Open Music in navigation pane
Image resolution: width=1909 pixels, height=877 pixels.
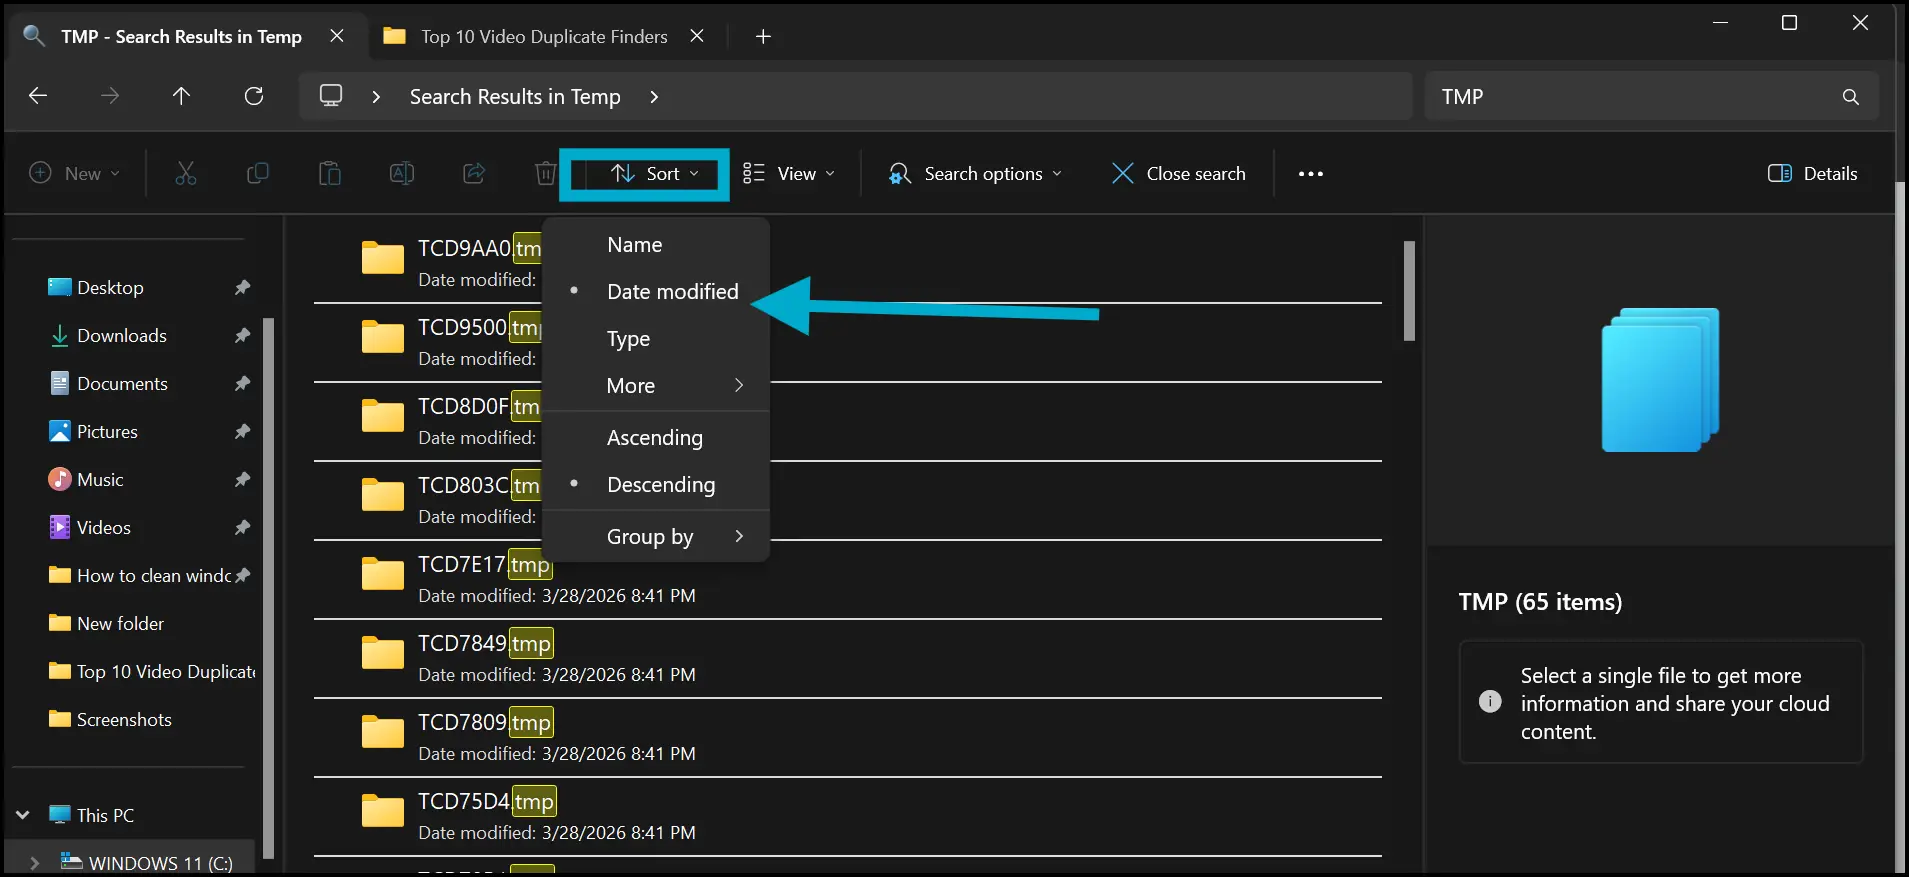click(x=100, y=480)
